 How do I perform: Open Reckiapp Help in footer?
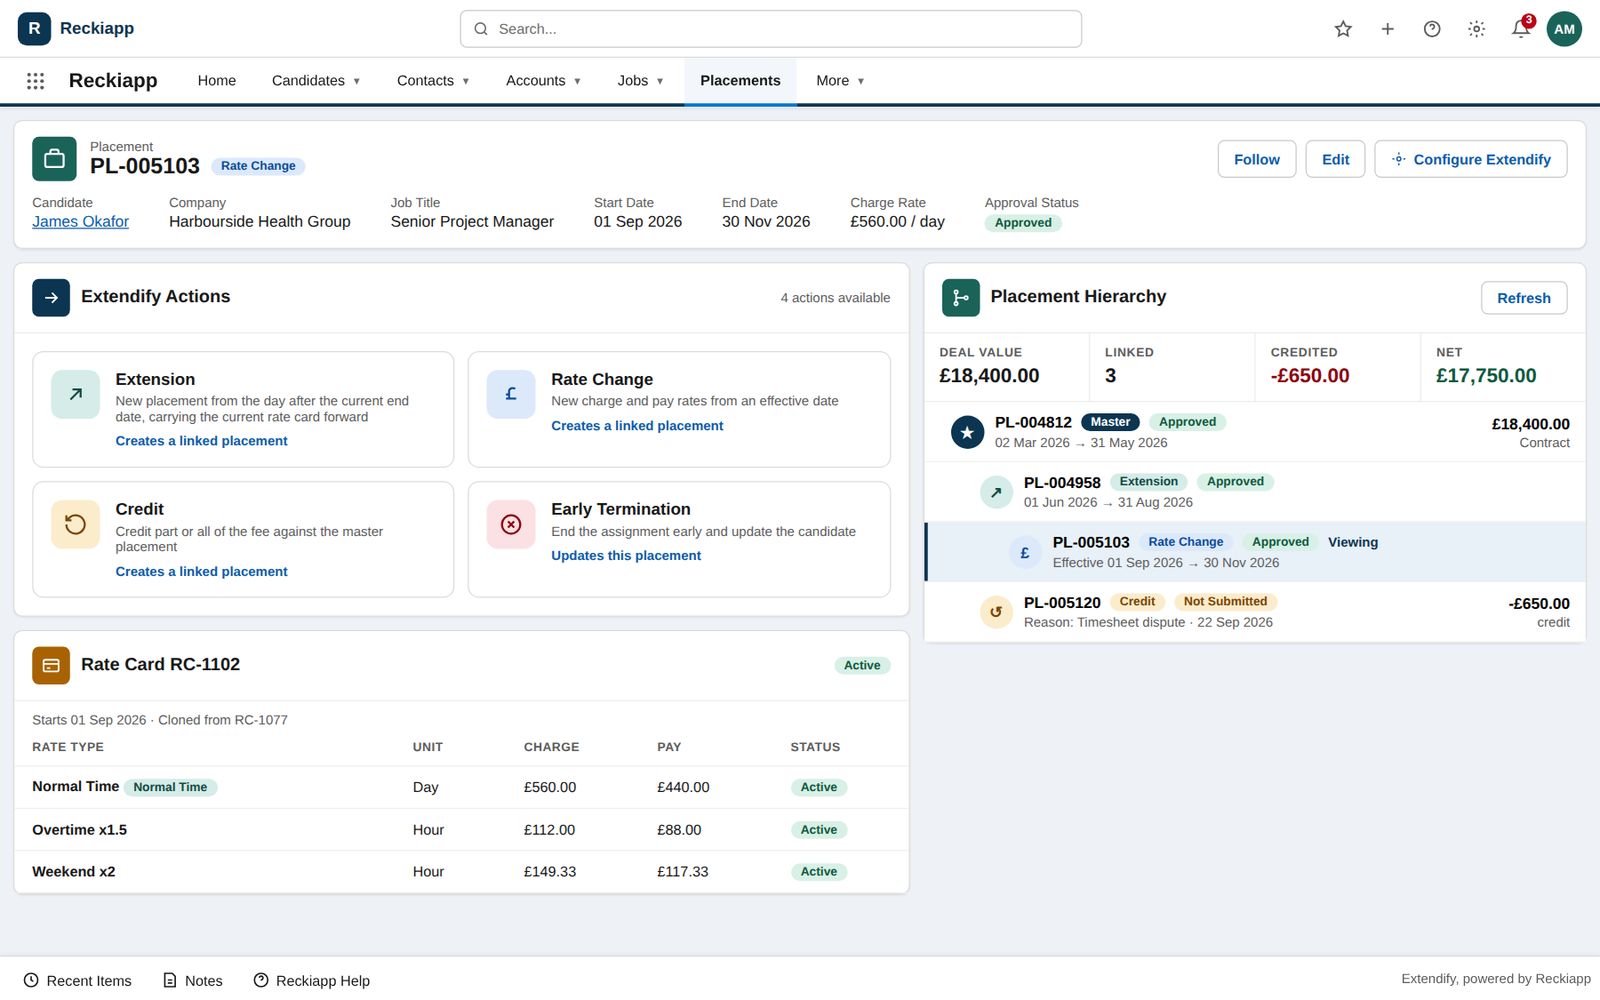tap(312, 981)
